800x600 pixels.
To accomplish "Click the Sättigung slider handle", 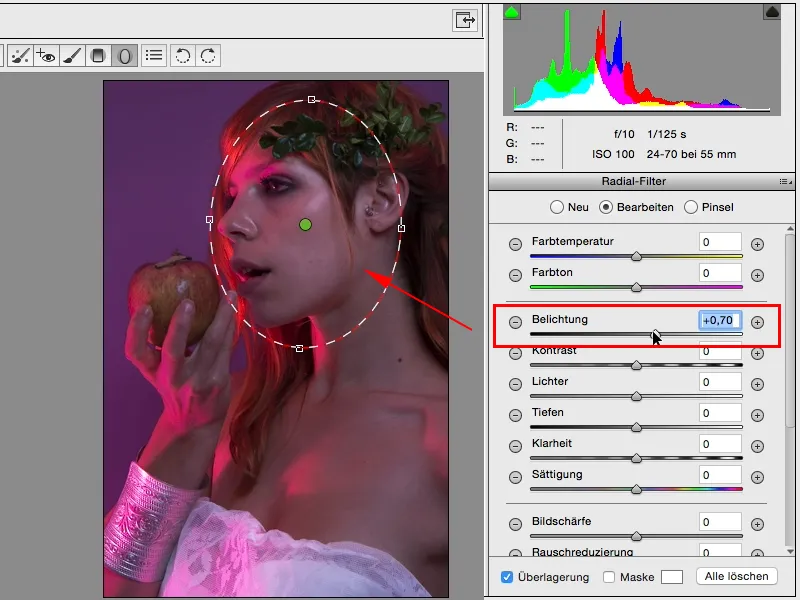I will click(636, 490).
